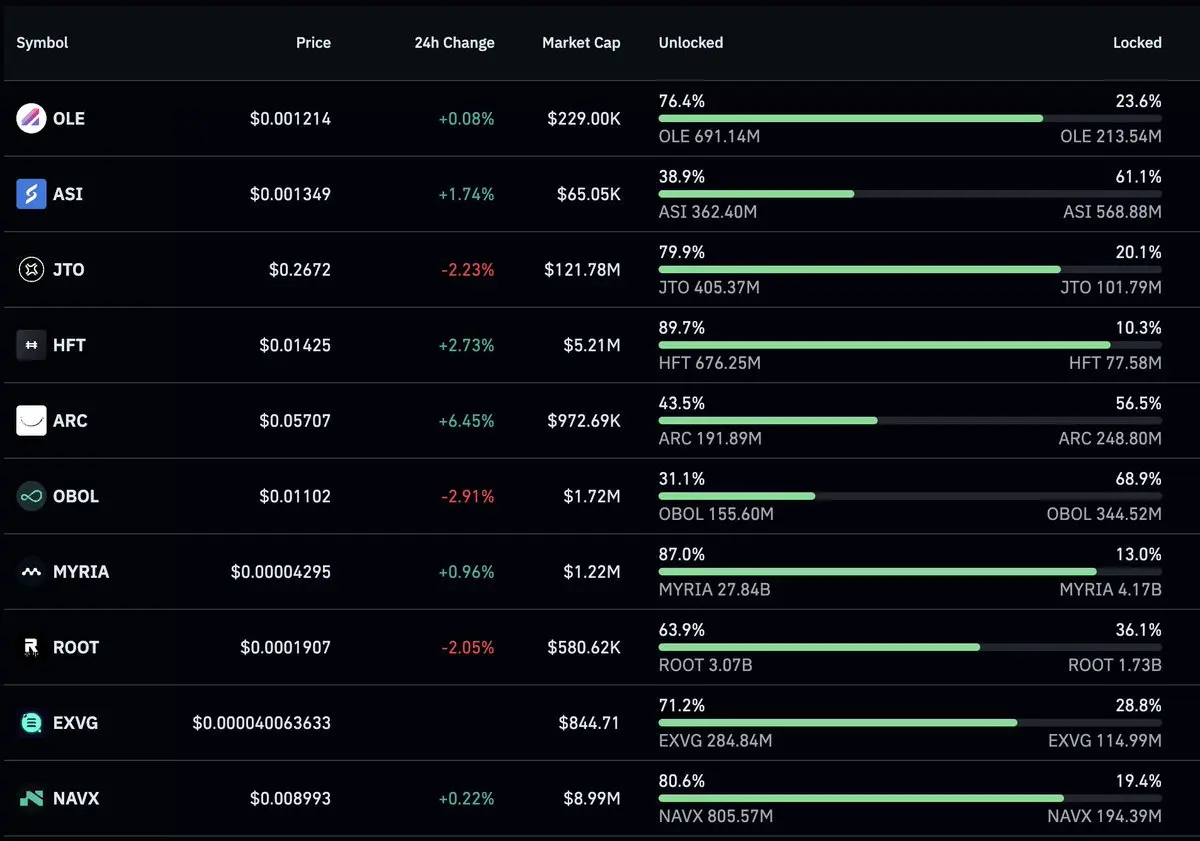
Task: Sort by the Symbol column header
Action: click(x=42, y=43)
